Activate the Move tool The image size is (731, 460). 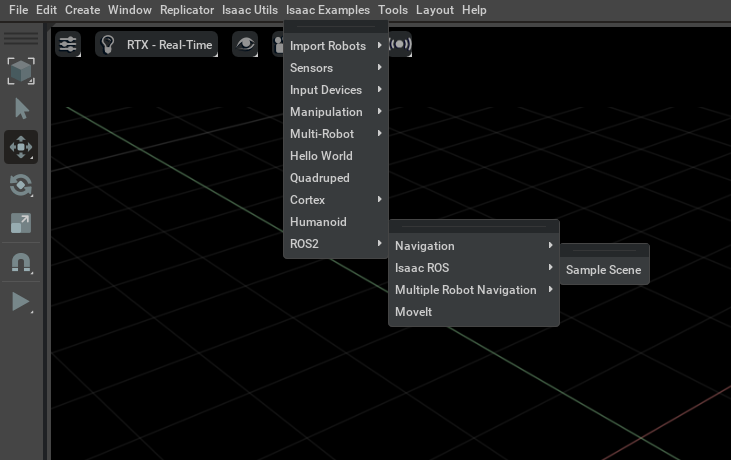click(21, 147)
